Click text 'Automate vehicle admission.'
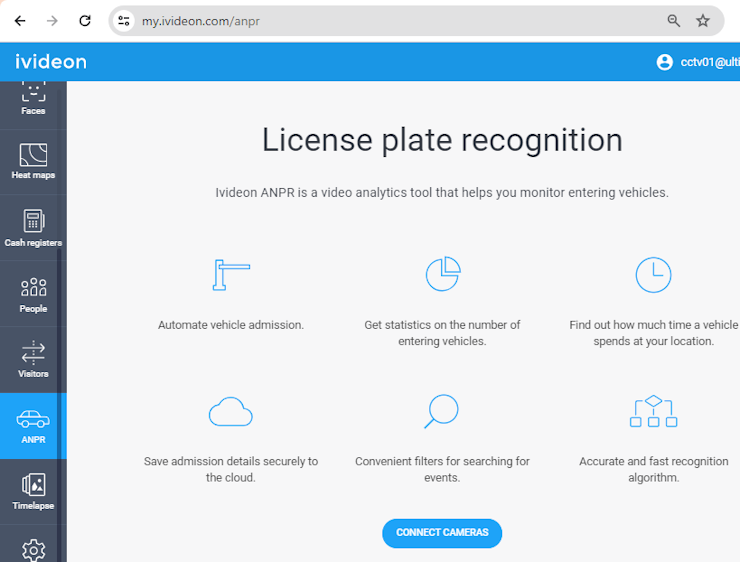740x562 pixels. click(231, 325)
